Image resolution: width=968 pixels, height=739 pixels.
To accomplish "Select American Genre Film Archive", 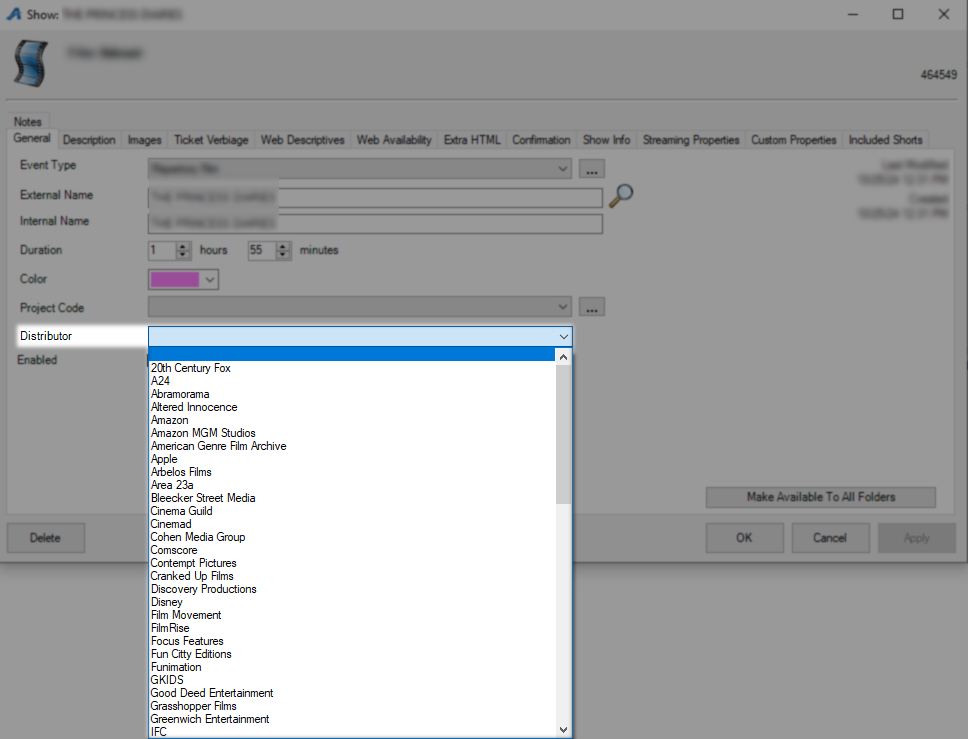I will pyautogui.click(x=352, y=446).
